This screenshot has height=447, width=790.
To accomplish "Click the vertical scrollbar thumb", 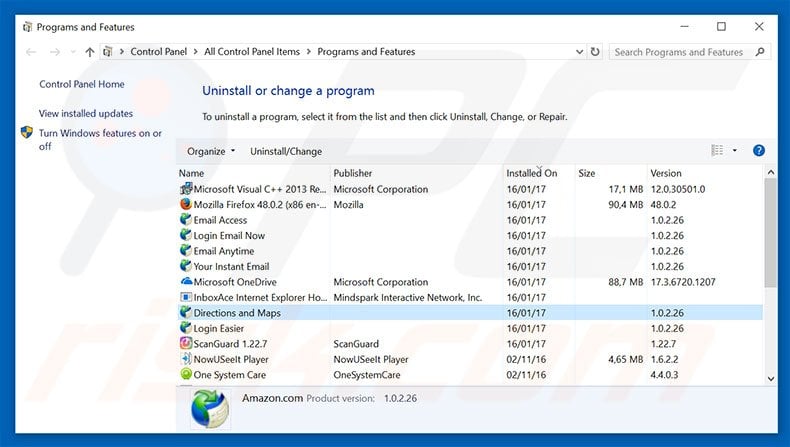I will pos(770,233).
